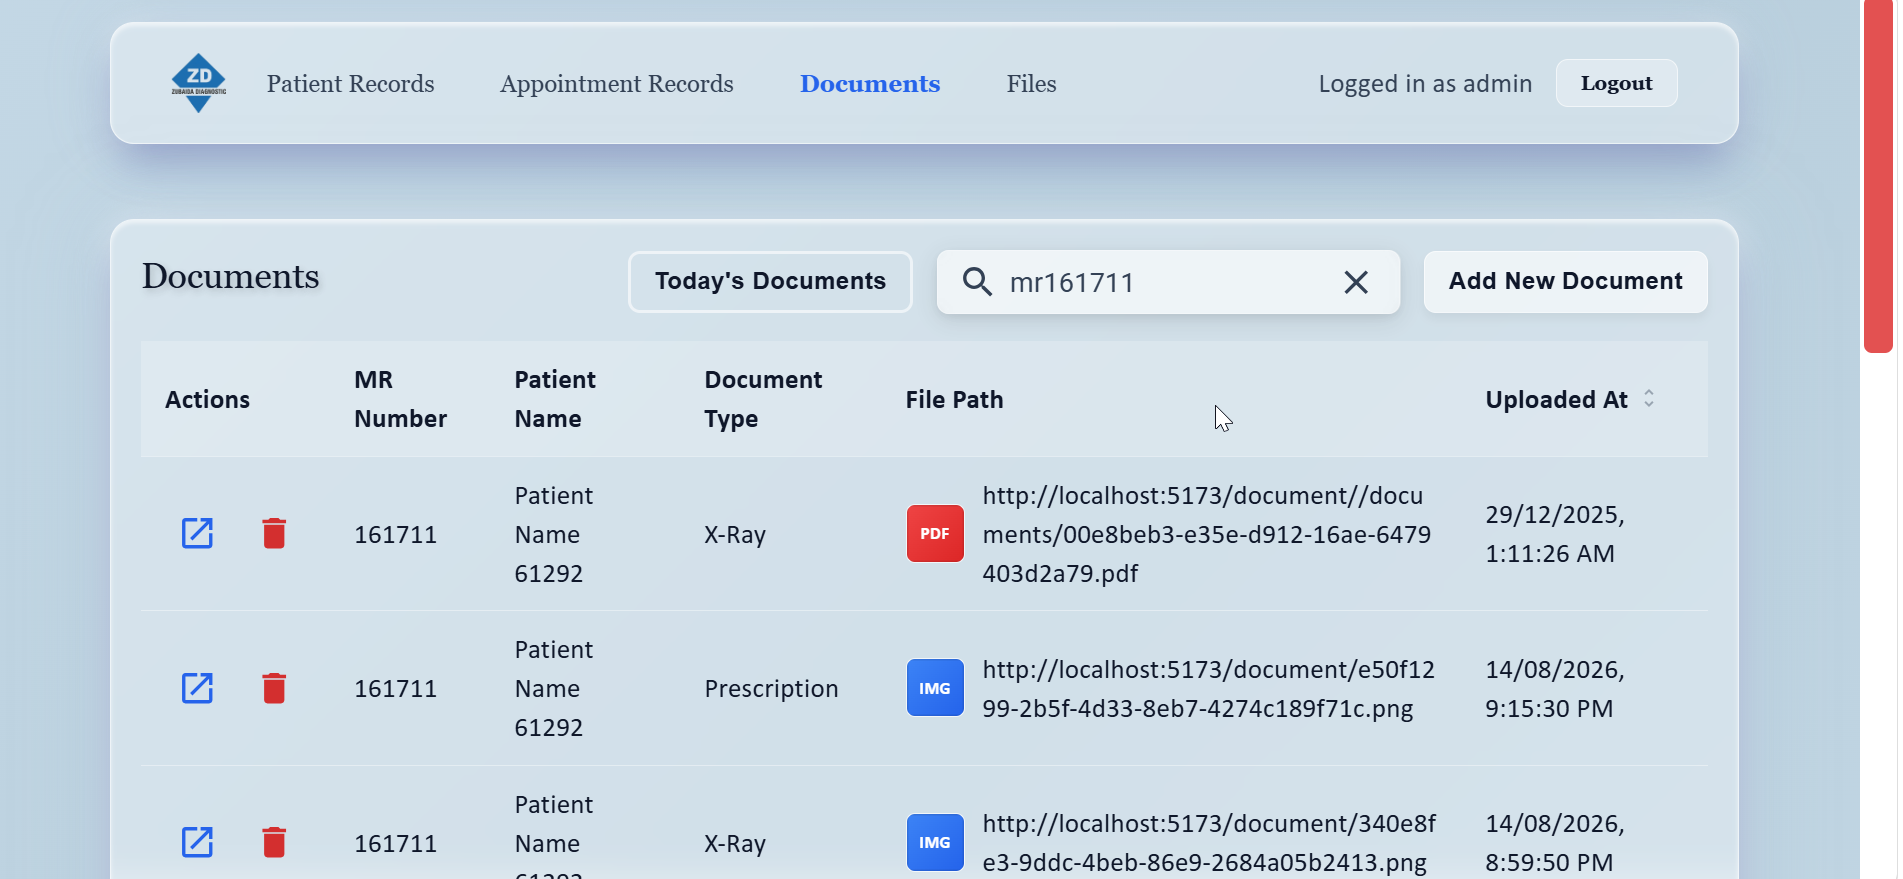Click the Prescription document type cell
Screen dimensions: 1903x879
771,688
